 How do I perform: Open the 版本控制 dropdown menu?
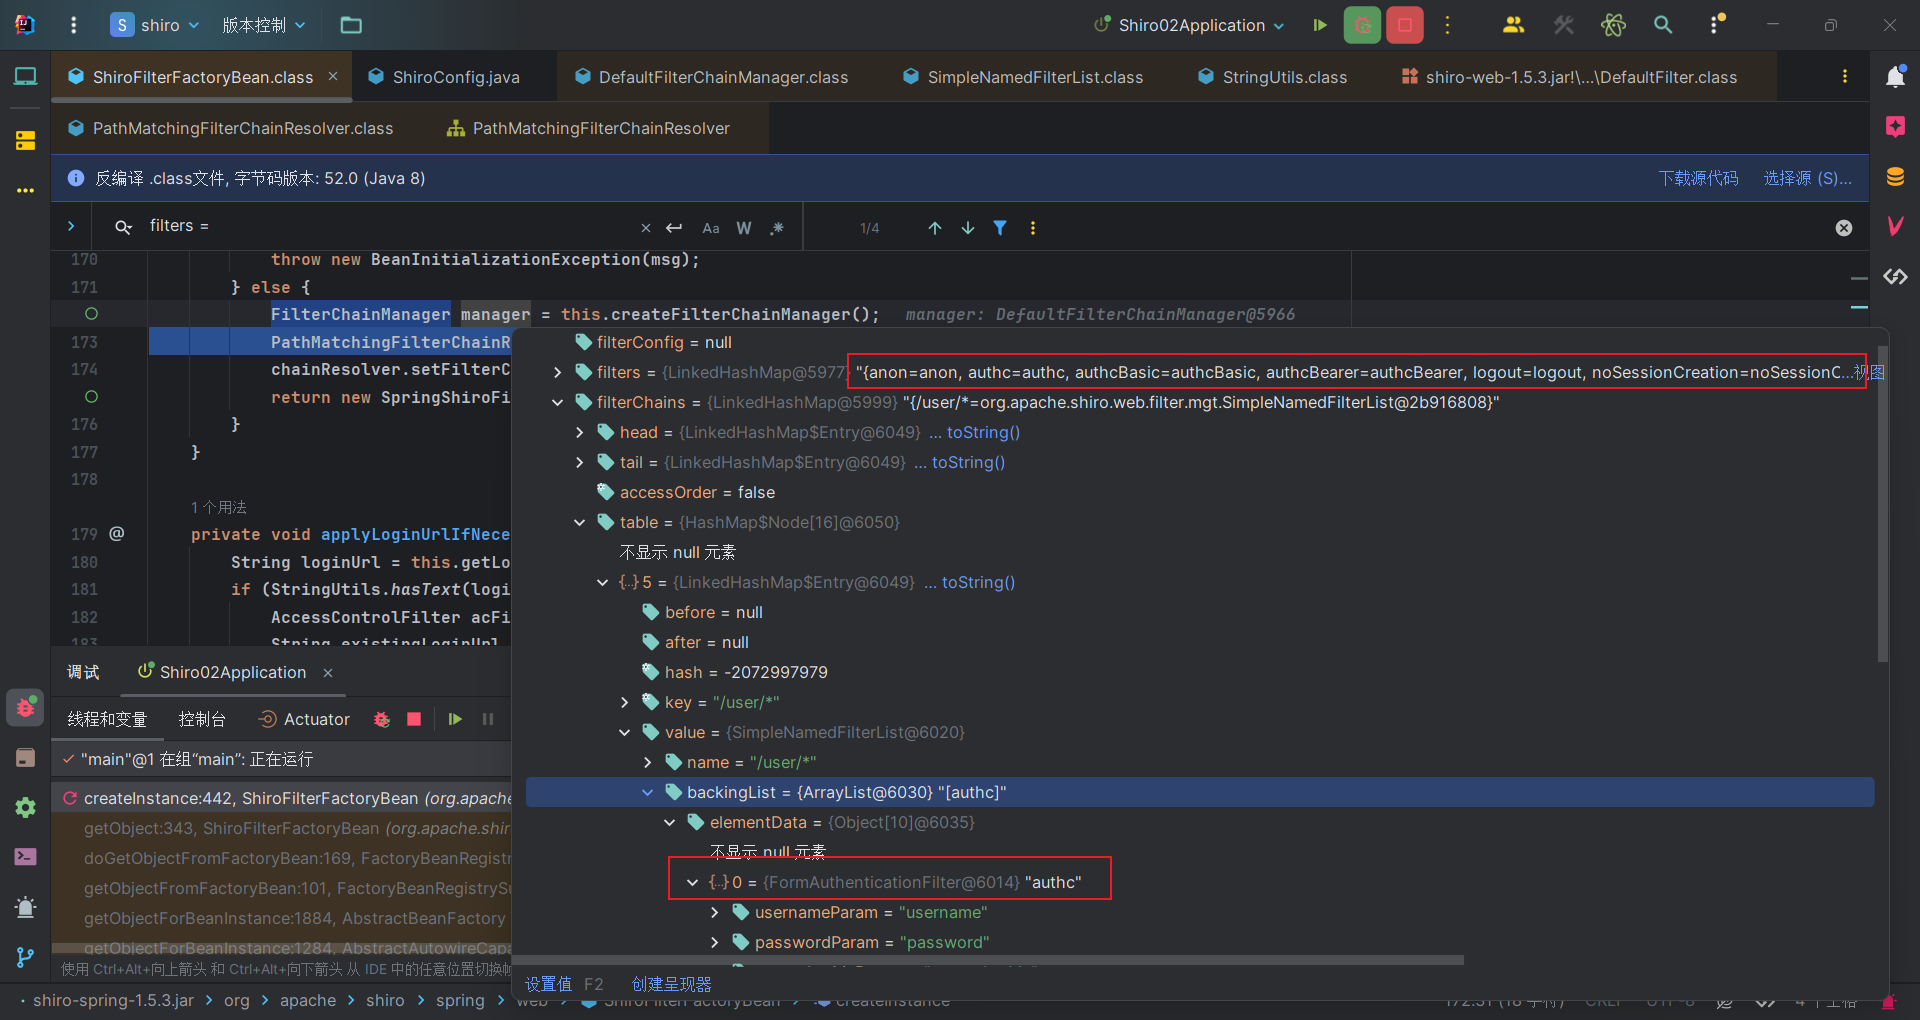click(264, 25)
